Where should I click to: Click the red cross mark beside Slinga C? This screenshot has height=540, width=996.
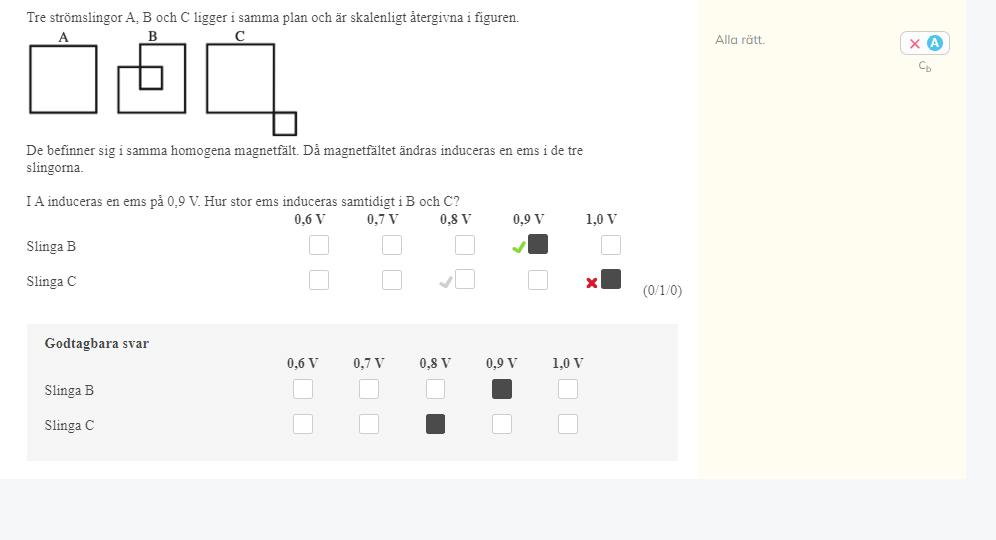tap(592, 283)
